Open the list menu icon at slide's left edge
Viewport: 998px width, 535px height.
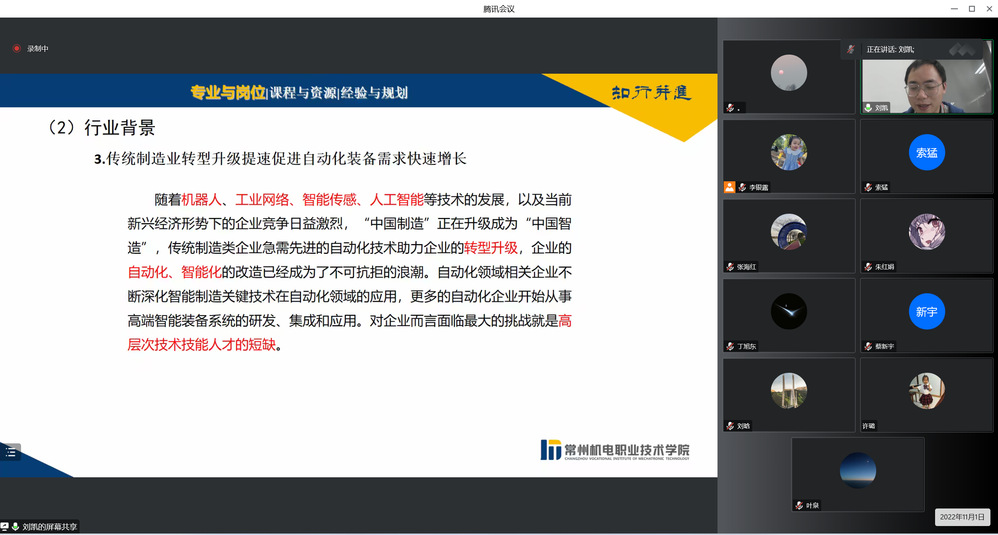pos(10,452)
